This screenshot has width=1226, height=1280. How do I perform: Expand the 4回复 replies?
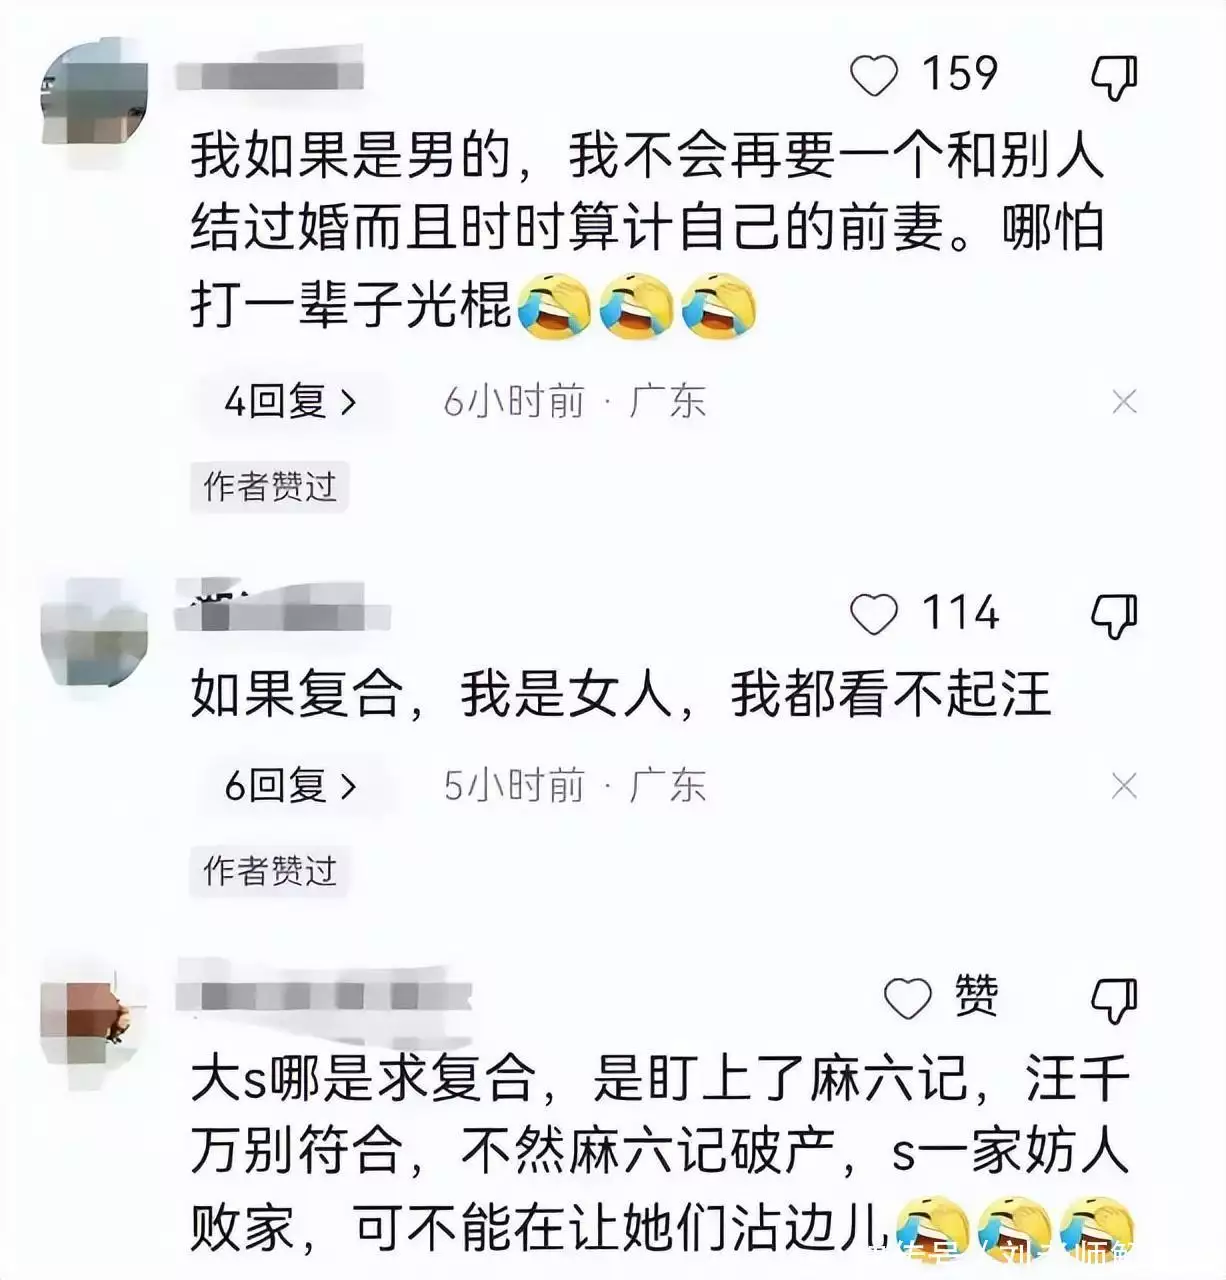pos(290,402)
